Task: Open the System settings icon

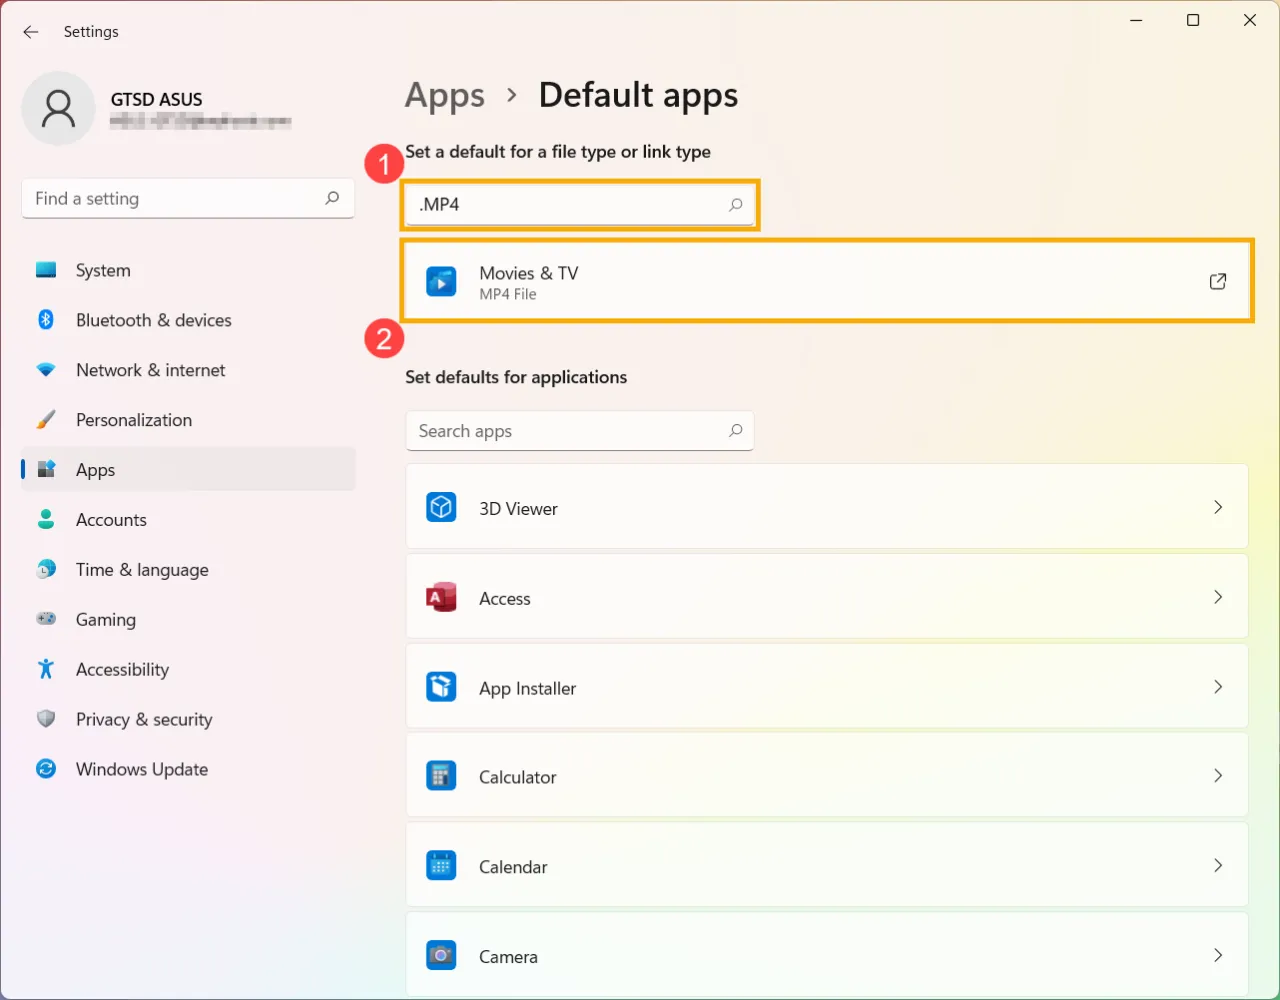Action: [x=46, y=270]
